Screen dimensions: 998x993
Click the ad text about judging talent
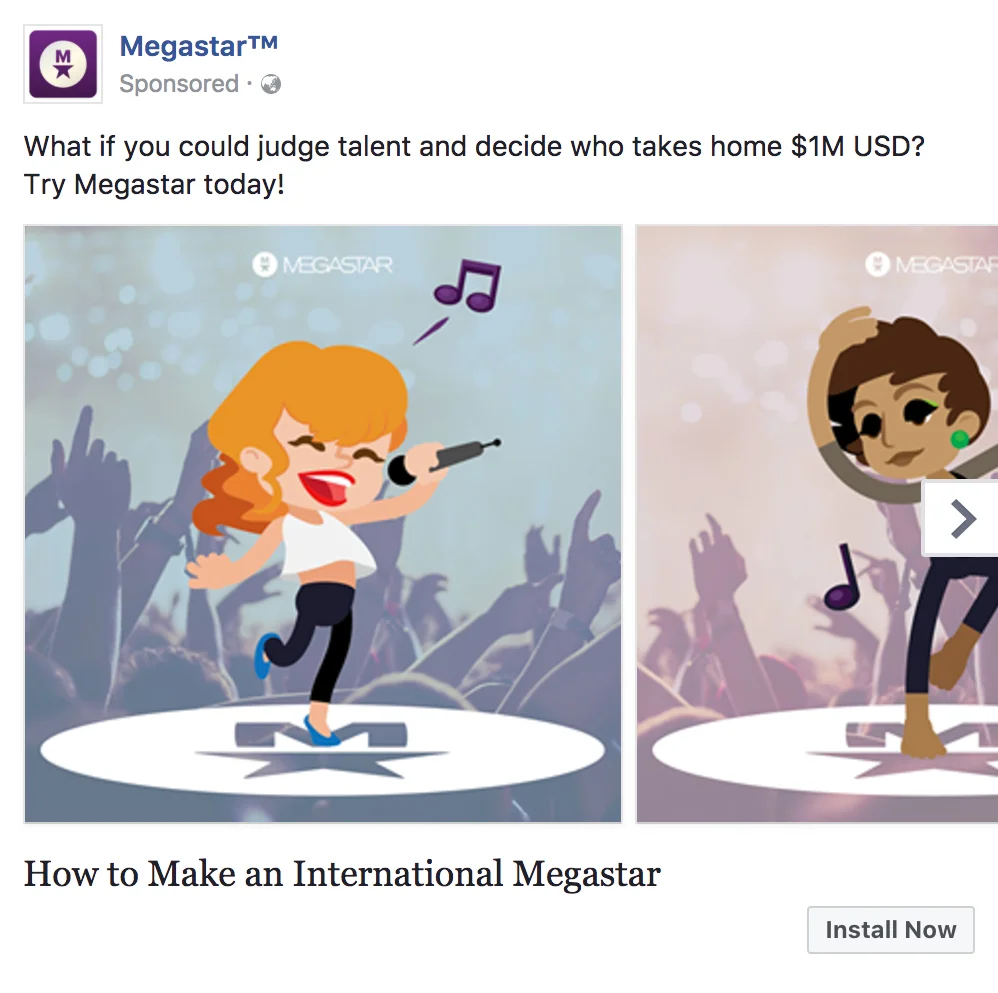pyautogui.click(x=474, y=146)
